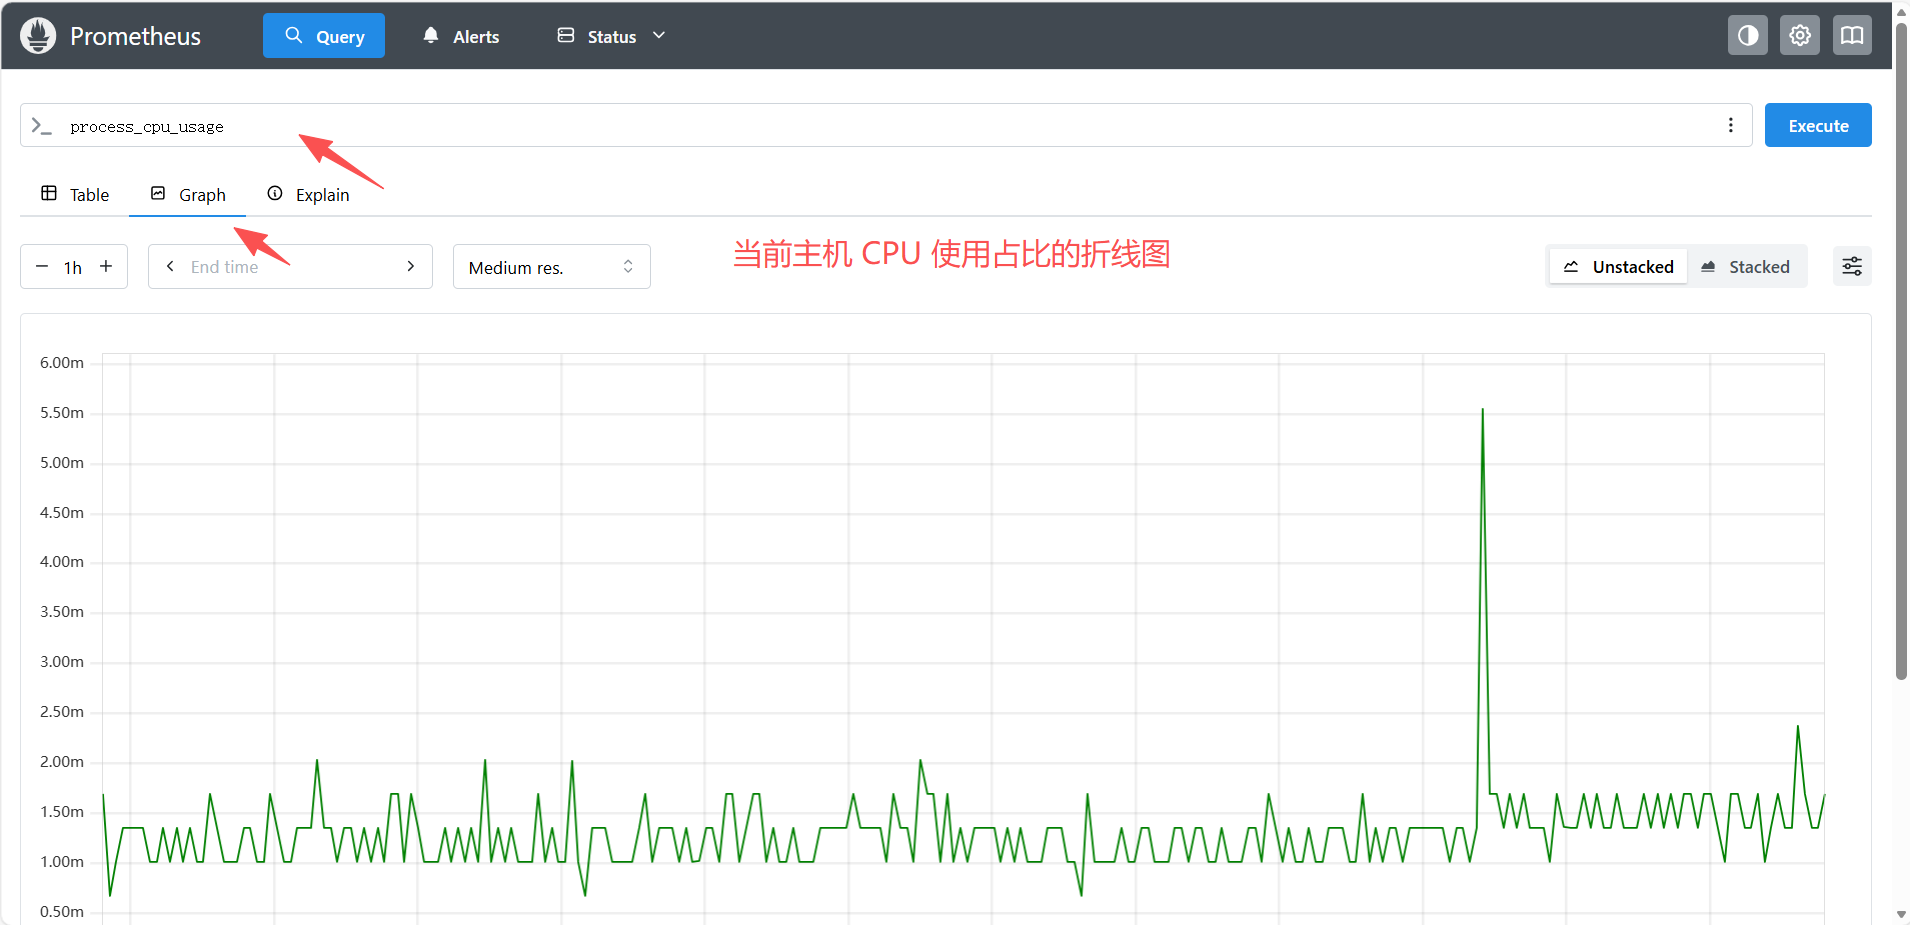The image size is (1910, 925).
Task: Open the graph display settings sliders icon
Action: pyautogui.click(x=1852, y=266)
